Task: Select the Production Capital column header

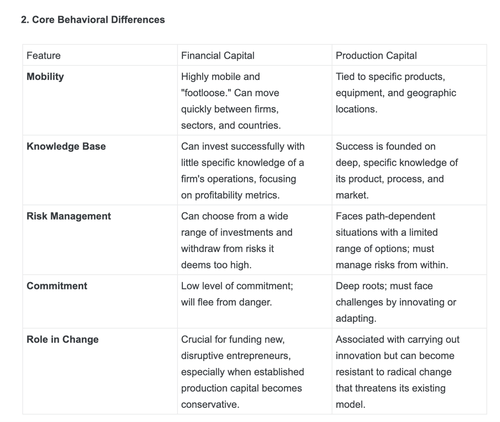Action: tap(376, 55)
